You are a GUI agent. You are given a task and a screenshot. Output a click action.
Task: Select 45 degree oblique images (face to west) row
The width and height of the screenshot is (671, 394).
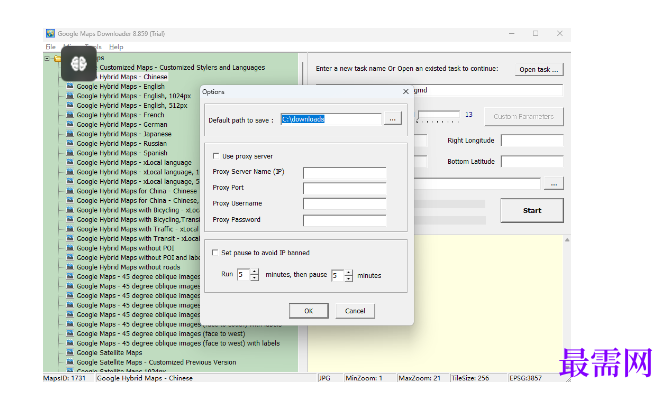[x=161, y=334]
